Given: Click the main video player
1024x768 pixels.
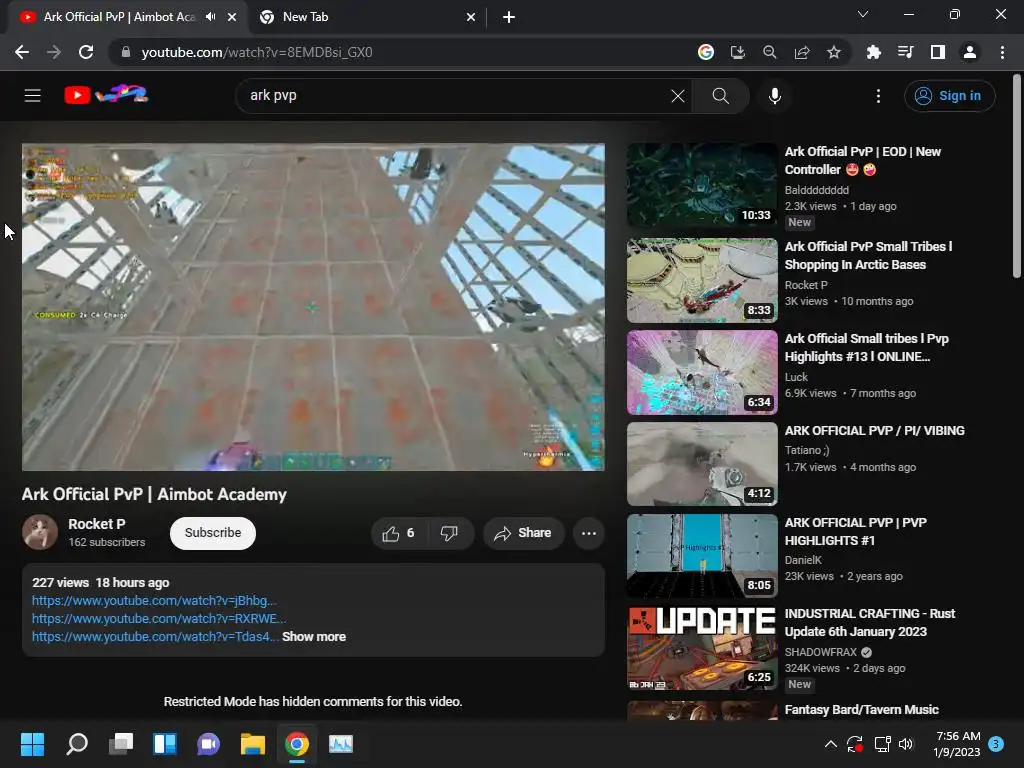Looking at the screenshot, I should [x=313, y=307].
